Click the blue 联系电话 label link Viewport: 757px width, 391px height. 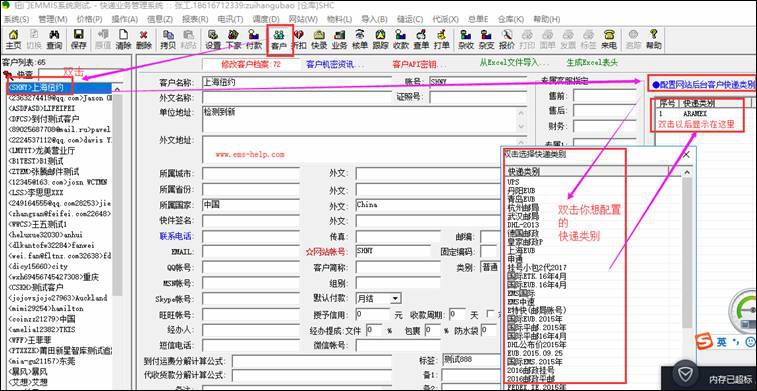click(176, 236)
